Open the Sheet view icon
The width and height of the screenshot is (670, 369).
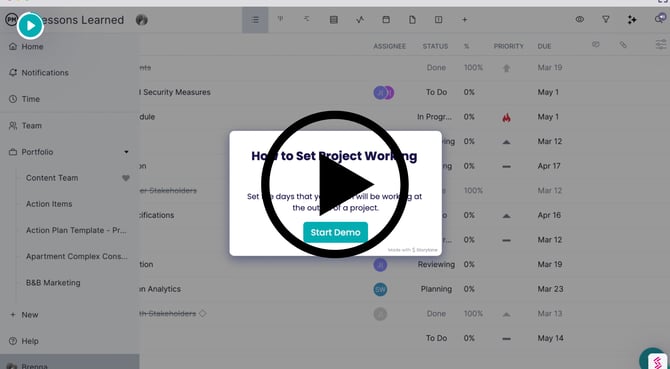coord(334,20)
